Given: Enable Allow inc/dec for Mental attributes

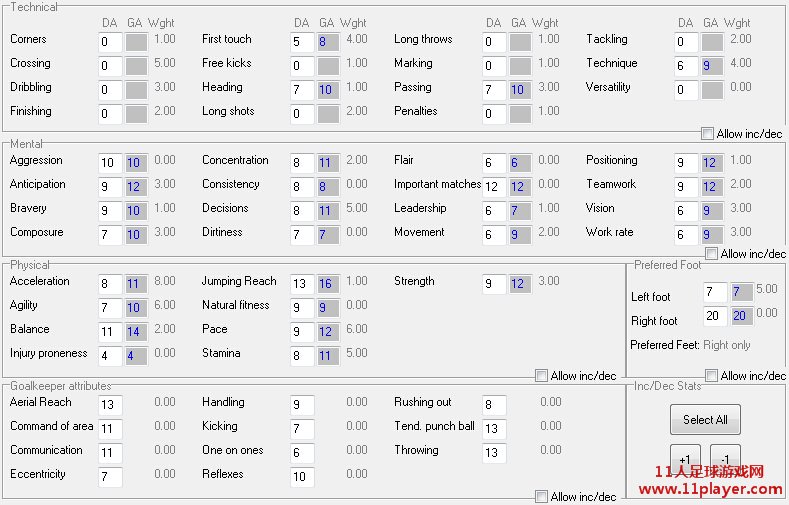Looking at the screenshot, I should [711, 254].
